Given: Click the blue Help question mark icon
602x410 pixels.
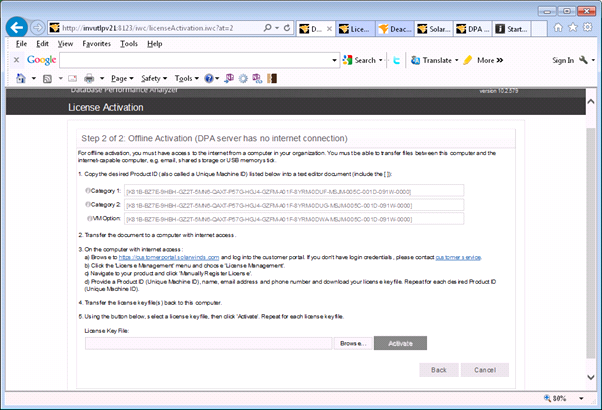Looking at the screenshot, I should tap(208, 79).
